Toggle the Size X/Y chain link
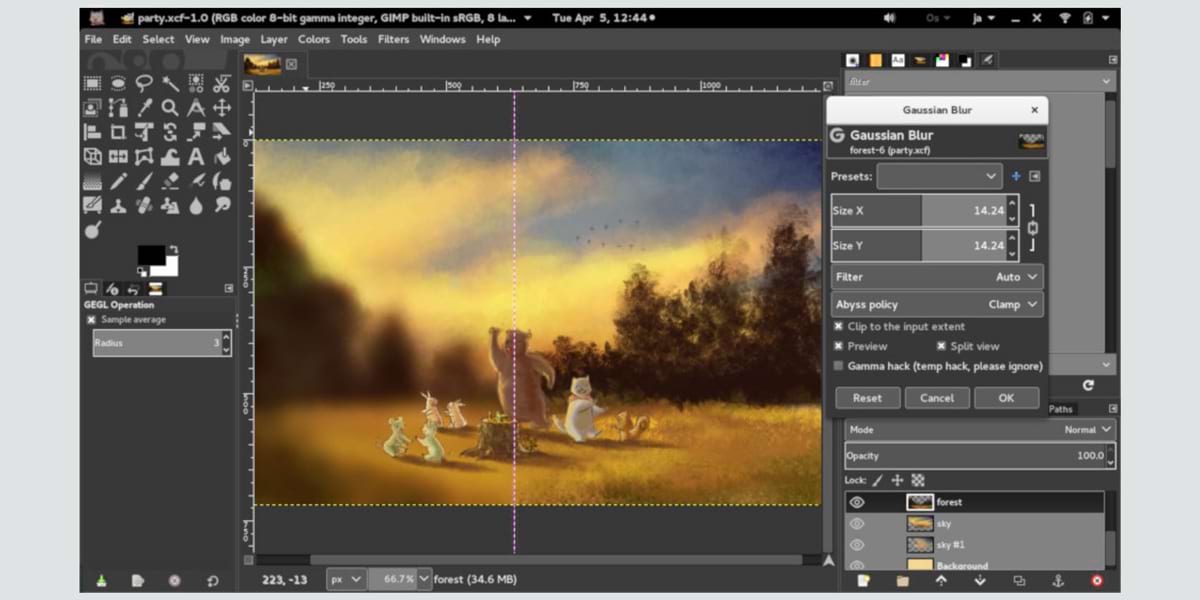1200x600 pixels. (1033, 227)
